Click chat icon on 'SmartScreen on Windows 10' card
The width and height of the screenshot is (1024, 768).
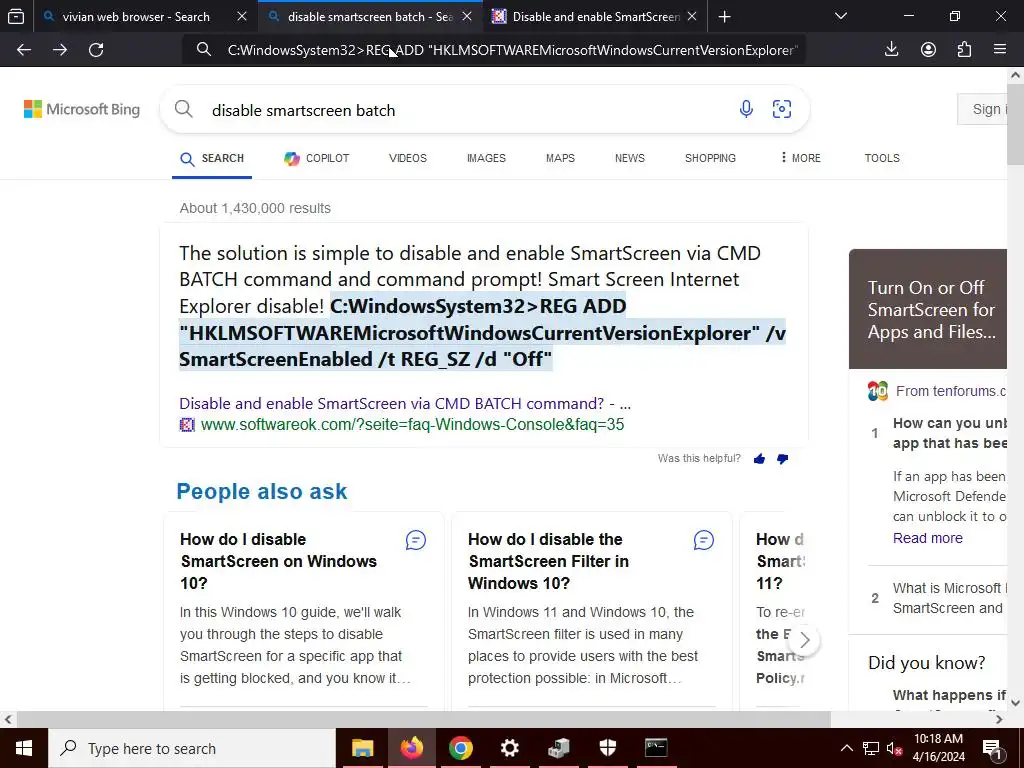point(415,540)
